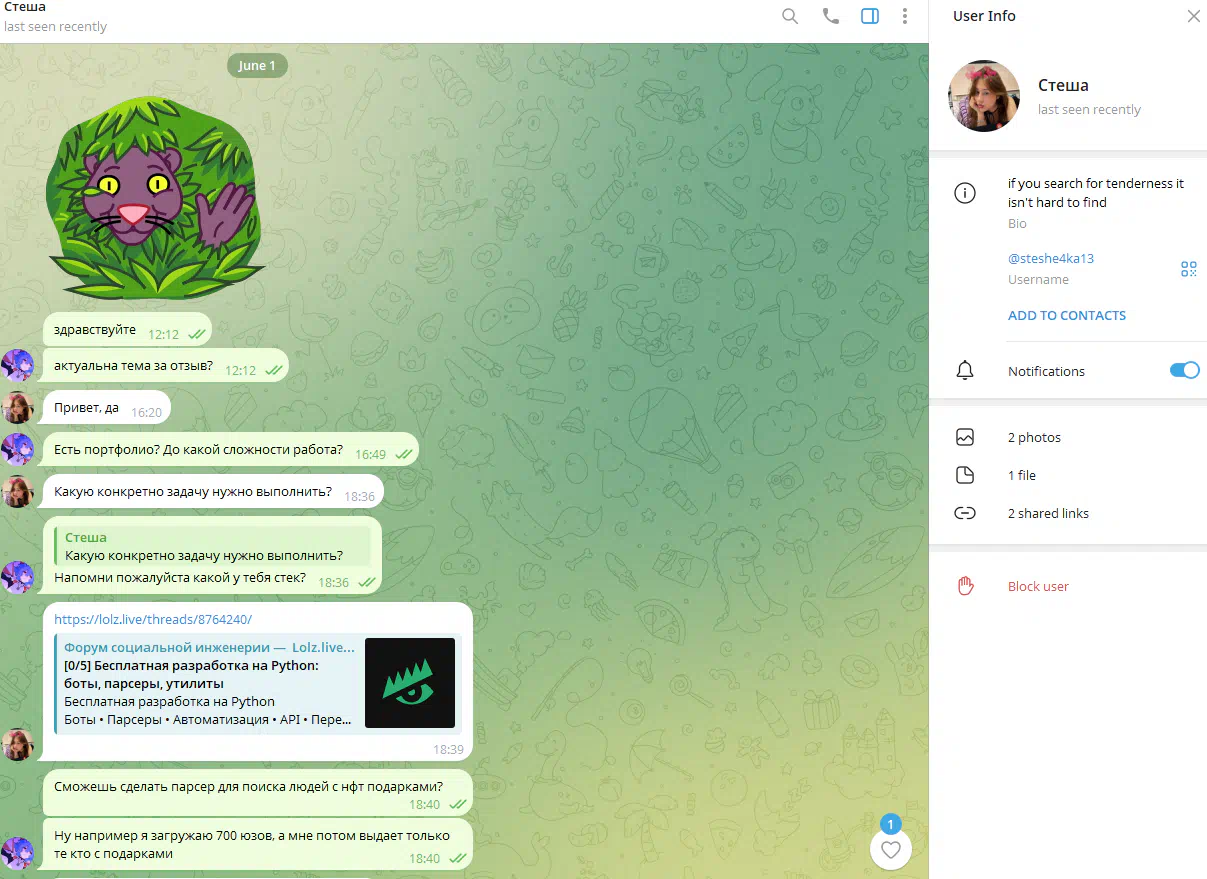This screenshot has width=1207, height=879.
Task: Click the bio text "if you search for tenderness"
Action: [x=1096, y=192]
